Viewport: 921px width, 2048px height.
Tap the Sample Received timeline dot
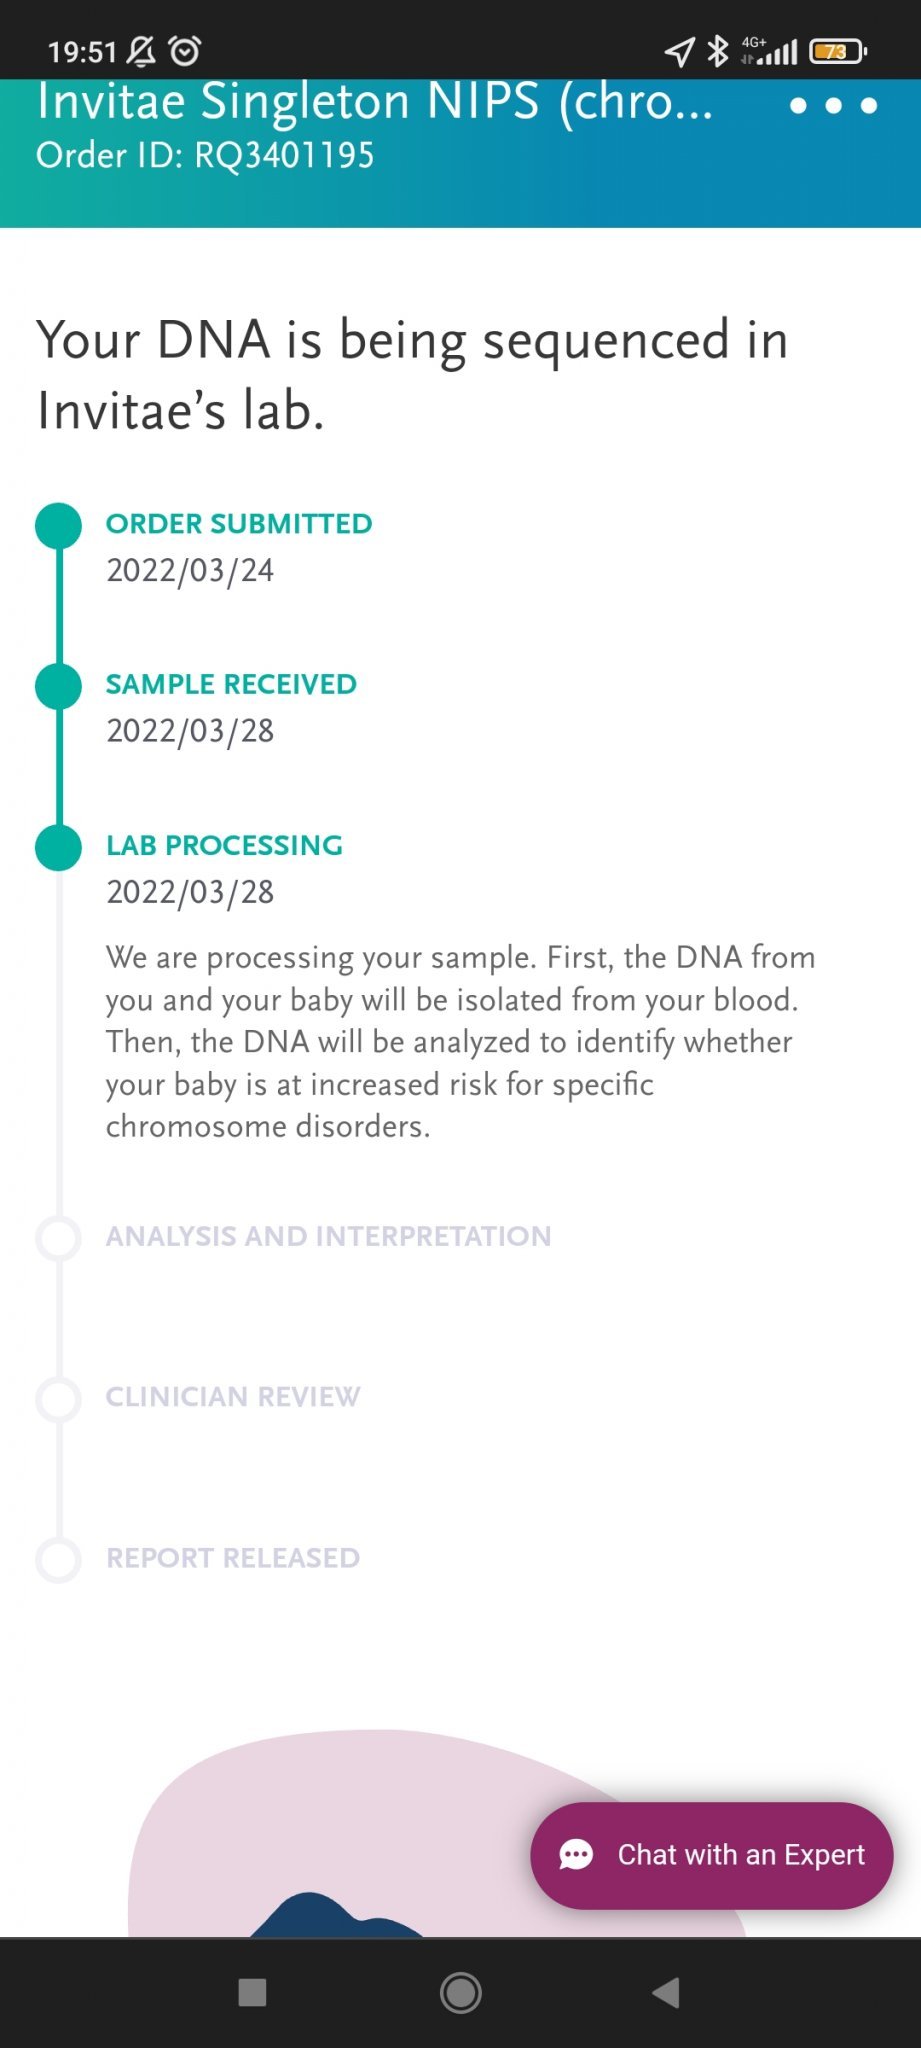[x=58, y=687]
